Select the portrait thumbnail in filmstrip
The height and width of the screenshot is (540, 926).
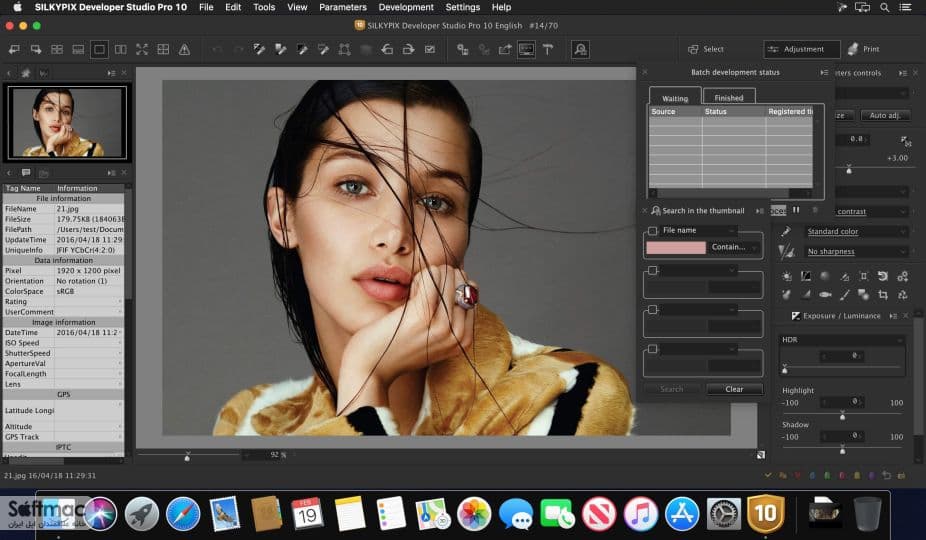click(x=67, y=123)
